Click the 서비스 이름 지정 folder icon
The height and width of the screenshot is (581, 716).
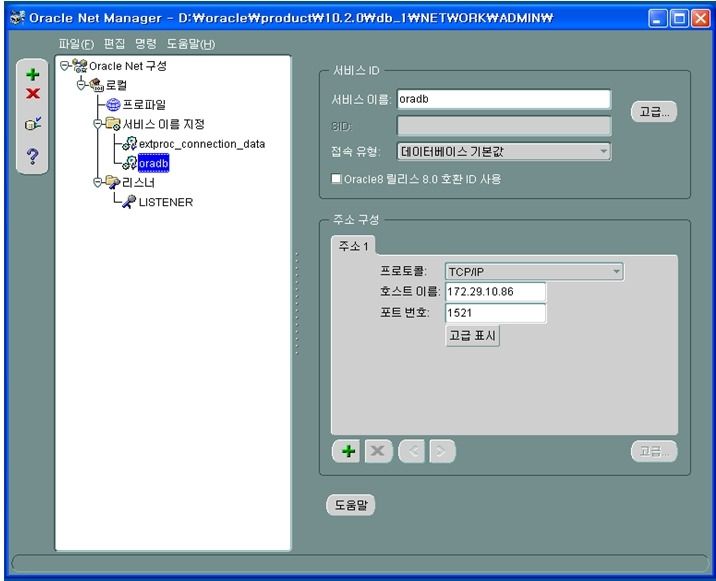(113, 123)
